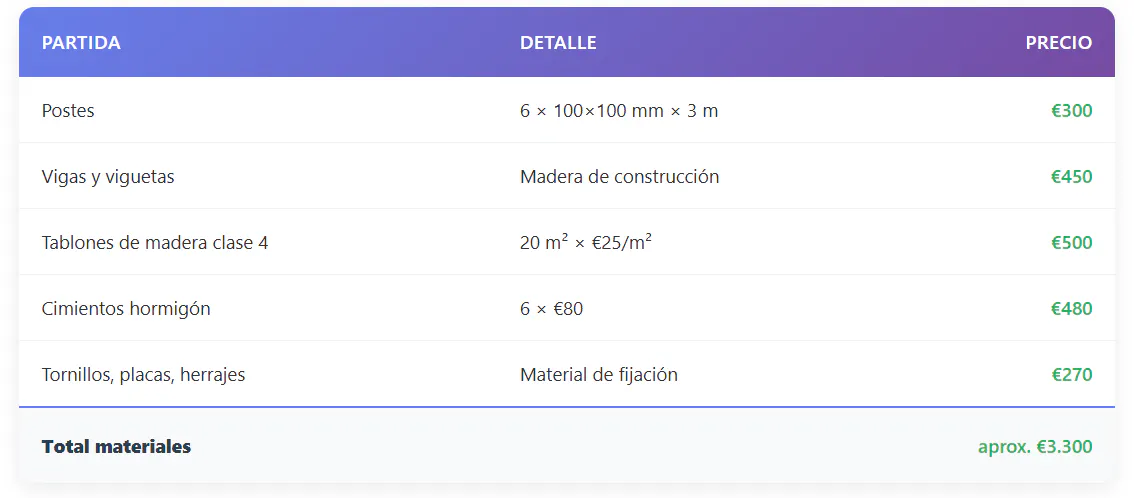Click the aprox. €3.300 total amount
Image resolution: width=1134 pixels, height=498 pixels.
1034,447
